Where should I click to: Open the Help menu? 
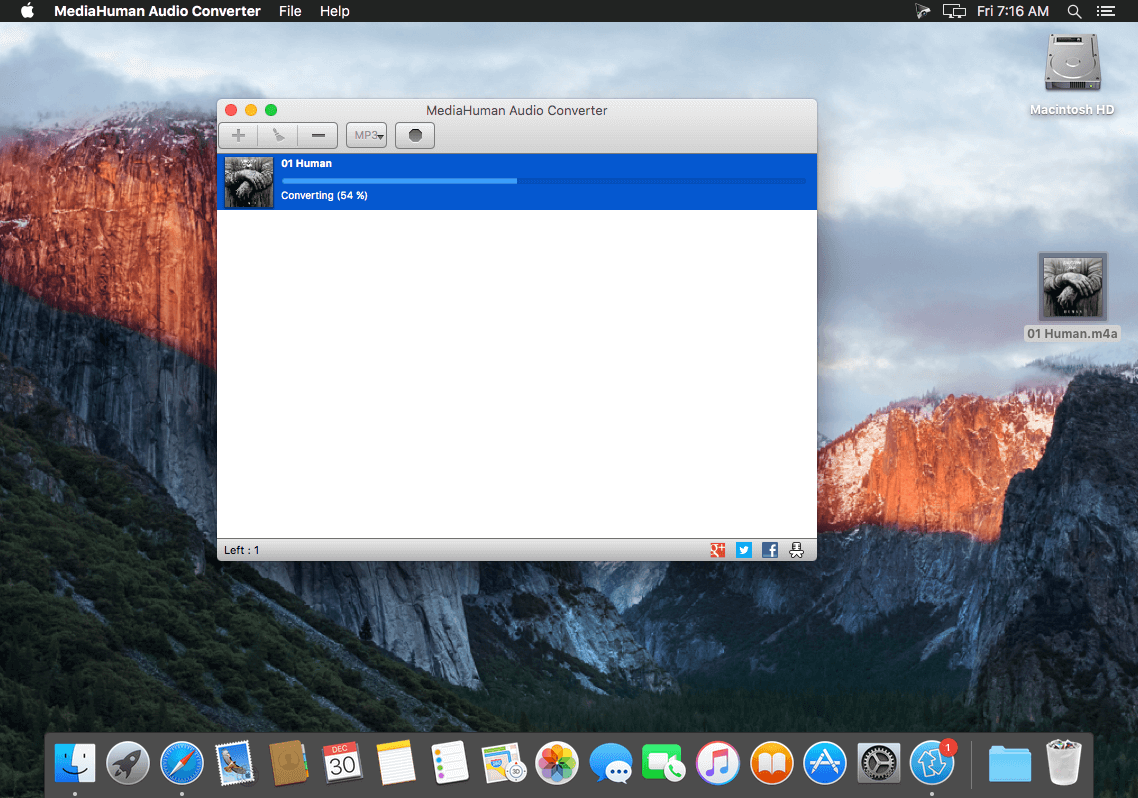point(335,11)
